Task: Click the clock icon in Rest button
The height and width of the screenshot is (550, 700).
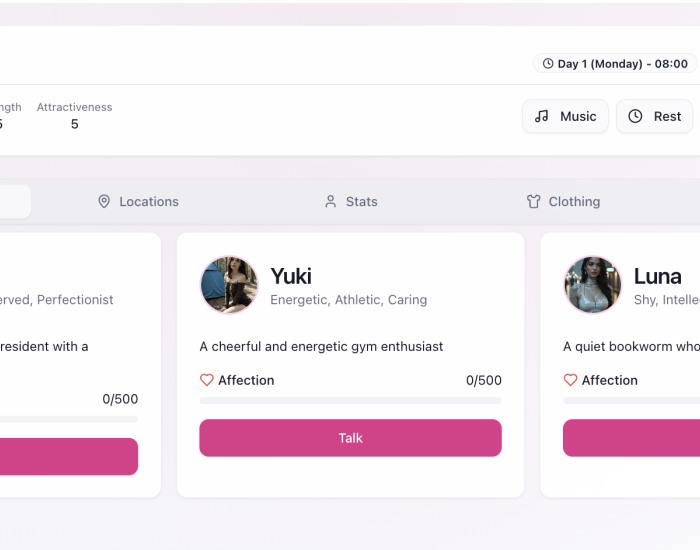Action: 635,116
